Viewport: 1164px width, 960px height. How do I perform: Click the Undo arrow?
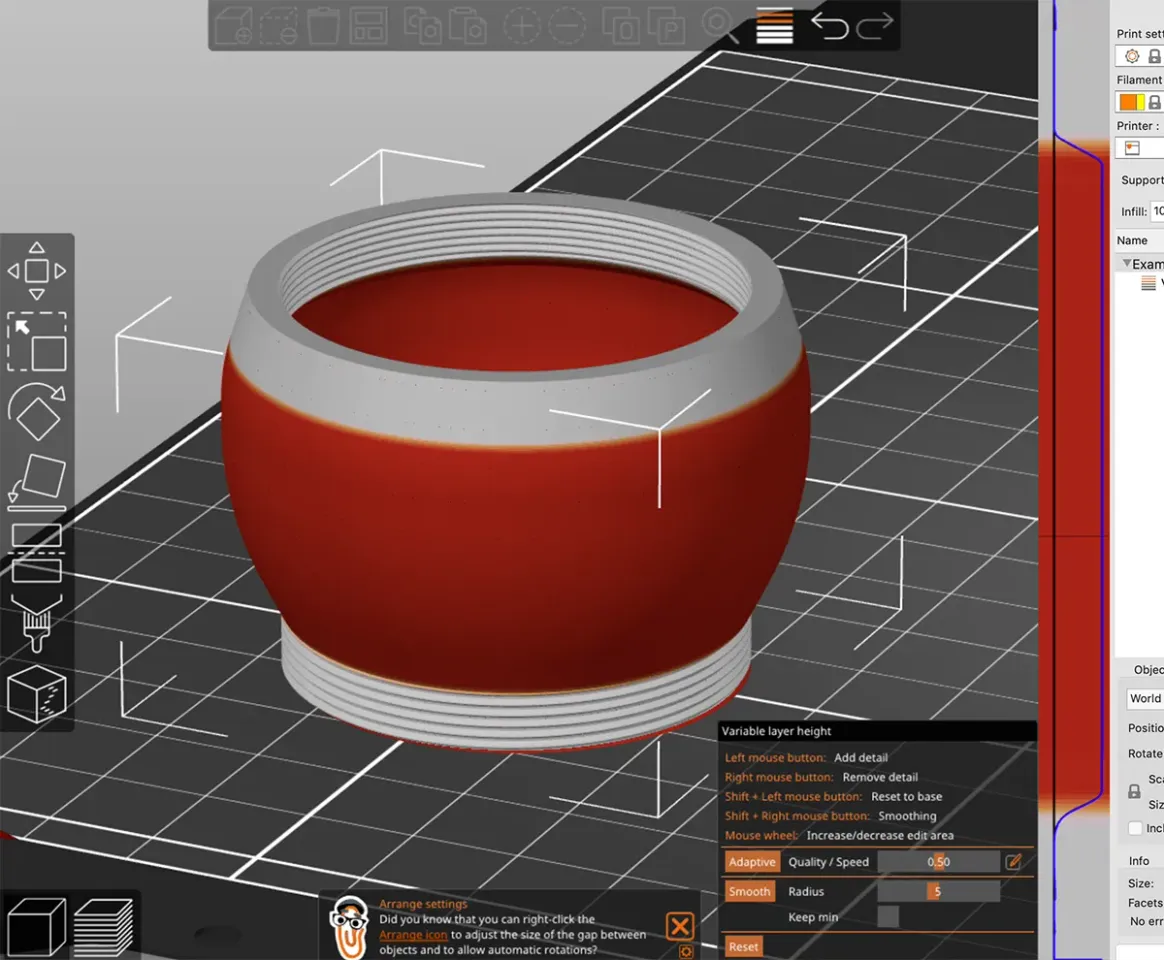point(829,27)
